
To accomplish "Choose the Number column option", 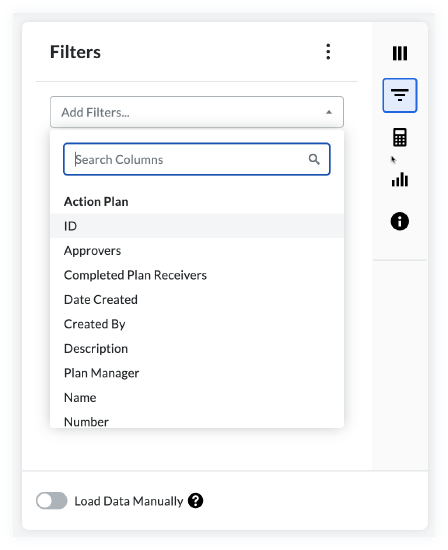I will pos(197,420).
